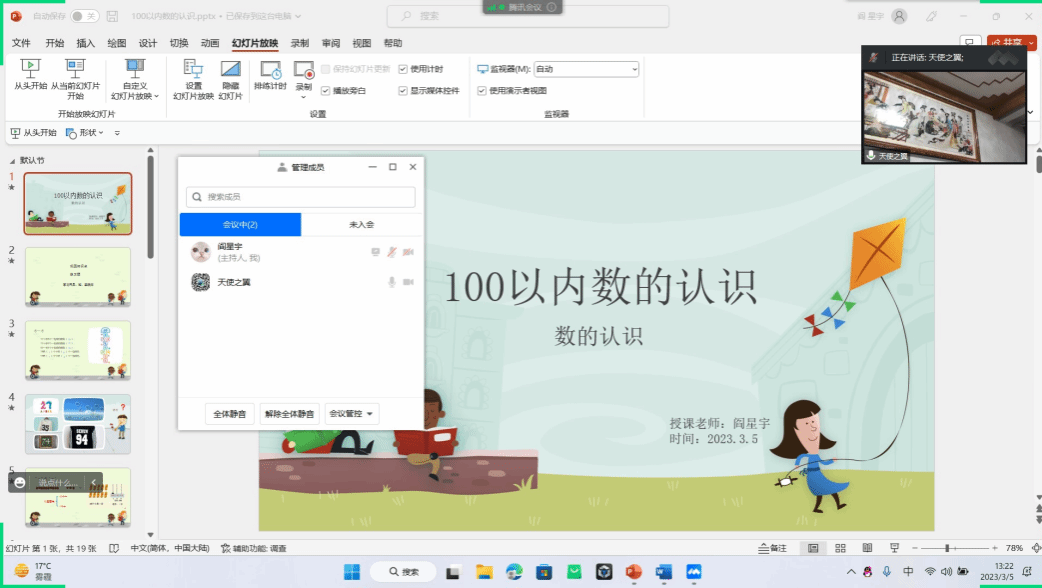Open PowerPoint from the Windows taskbar
The image size is (1042, 588).
click(x=632, y=572)
